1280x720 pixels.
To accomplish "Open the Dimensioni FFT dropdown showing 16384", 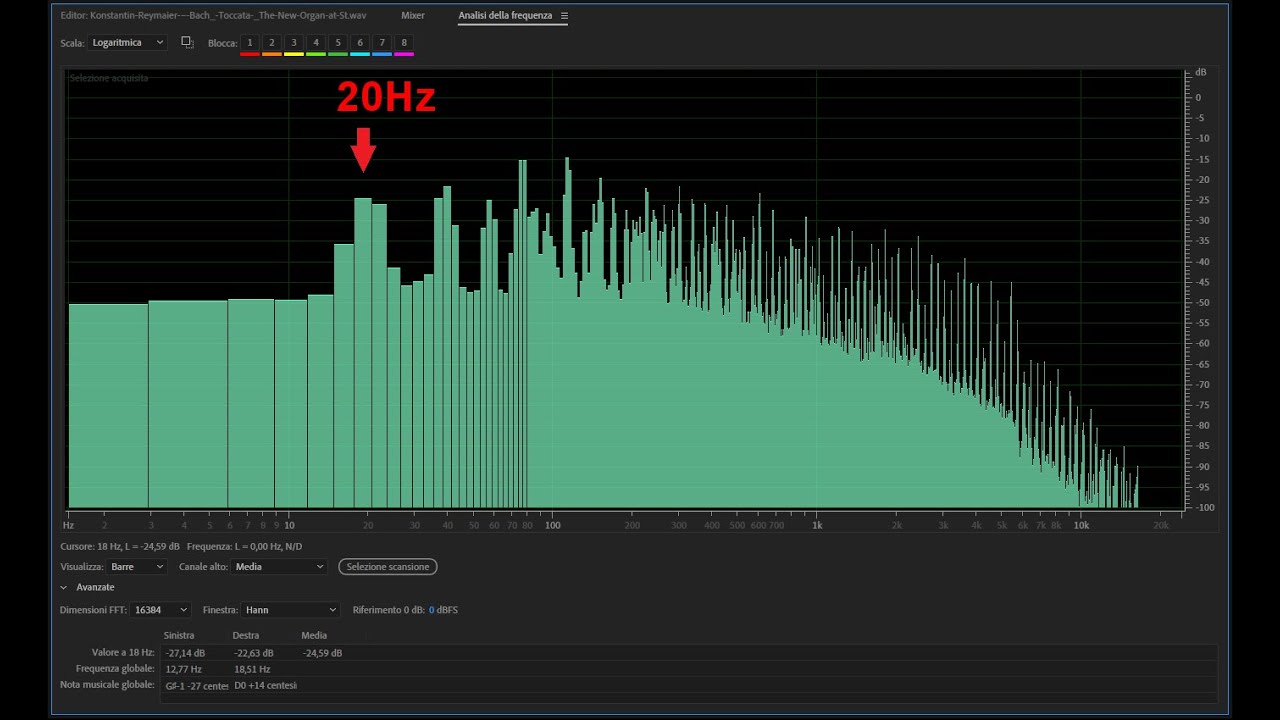I will 160,610.
